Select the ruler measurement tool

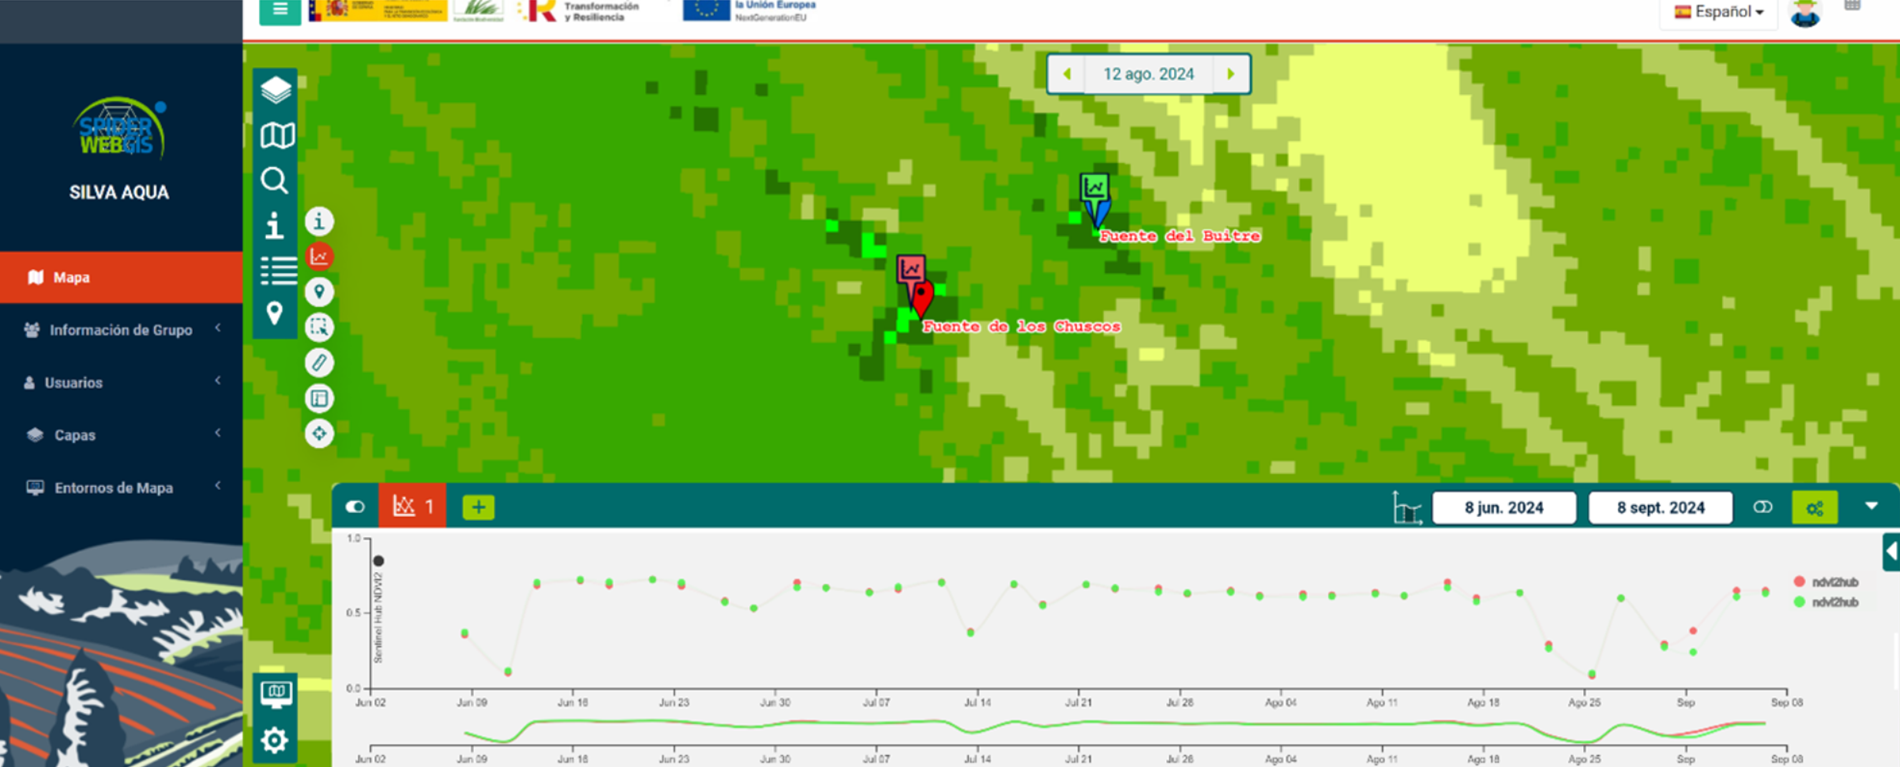tap(319, 363)
